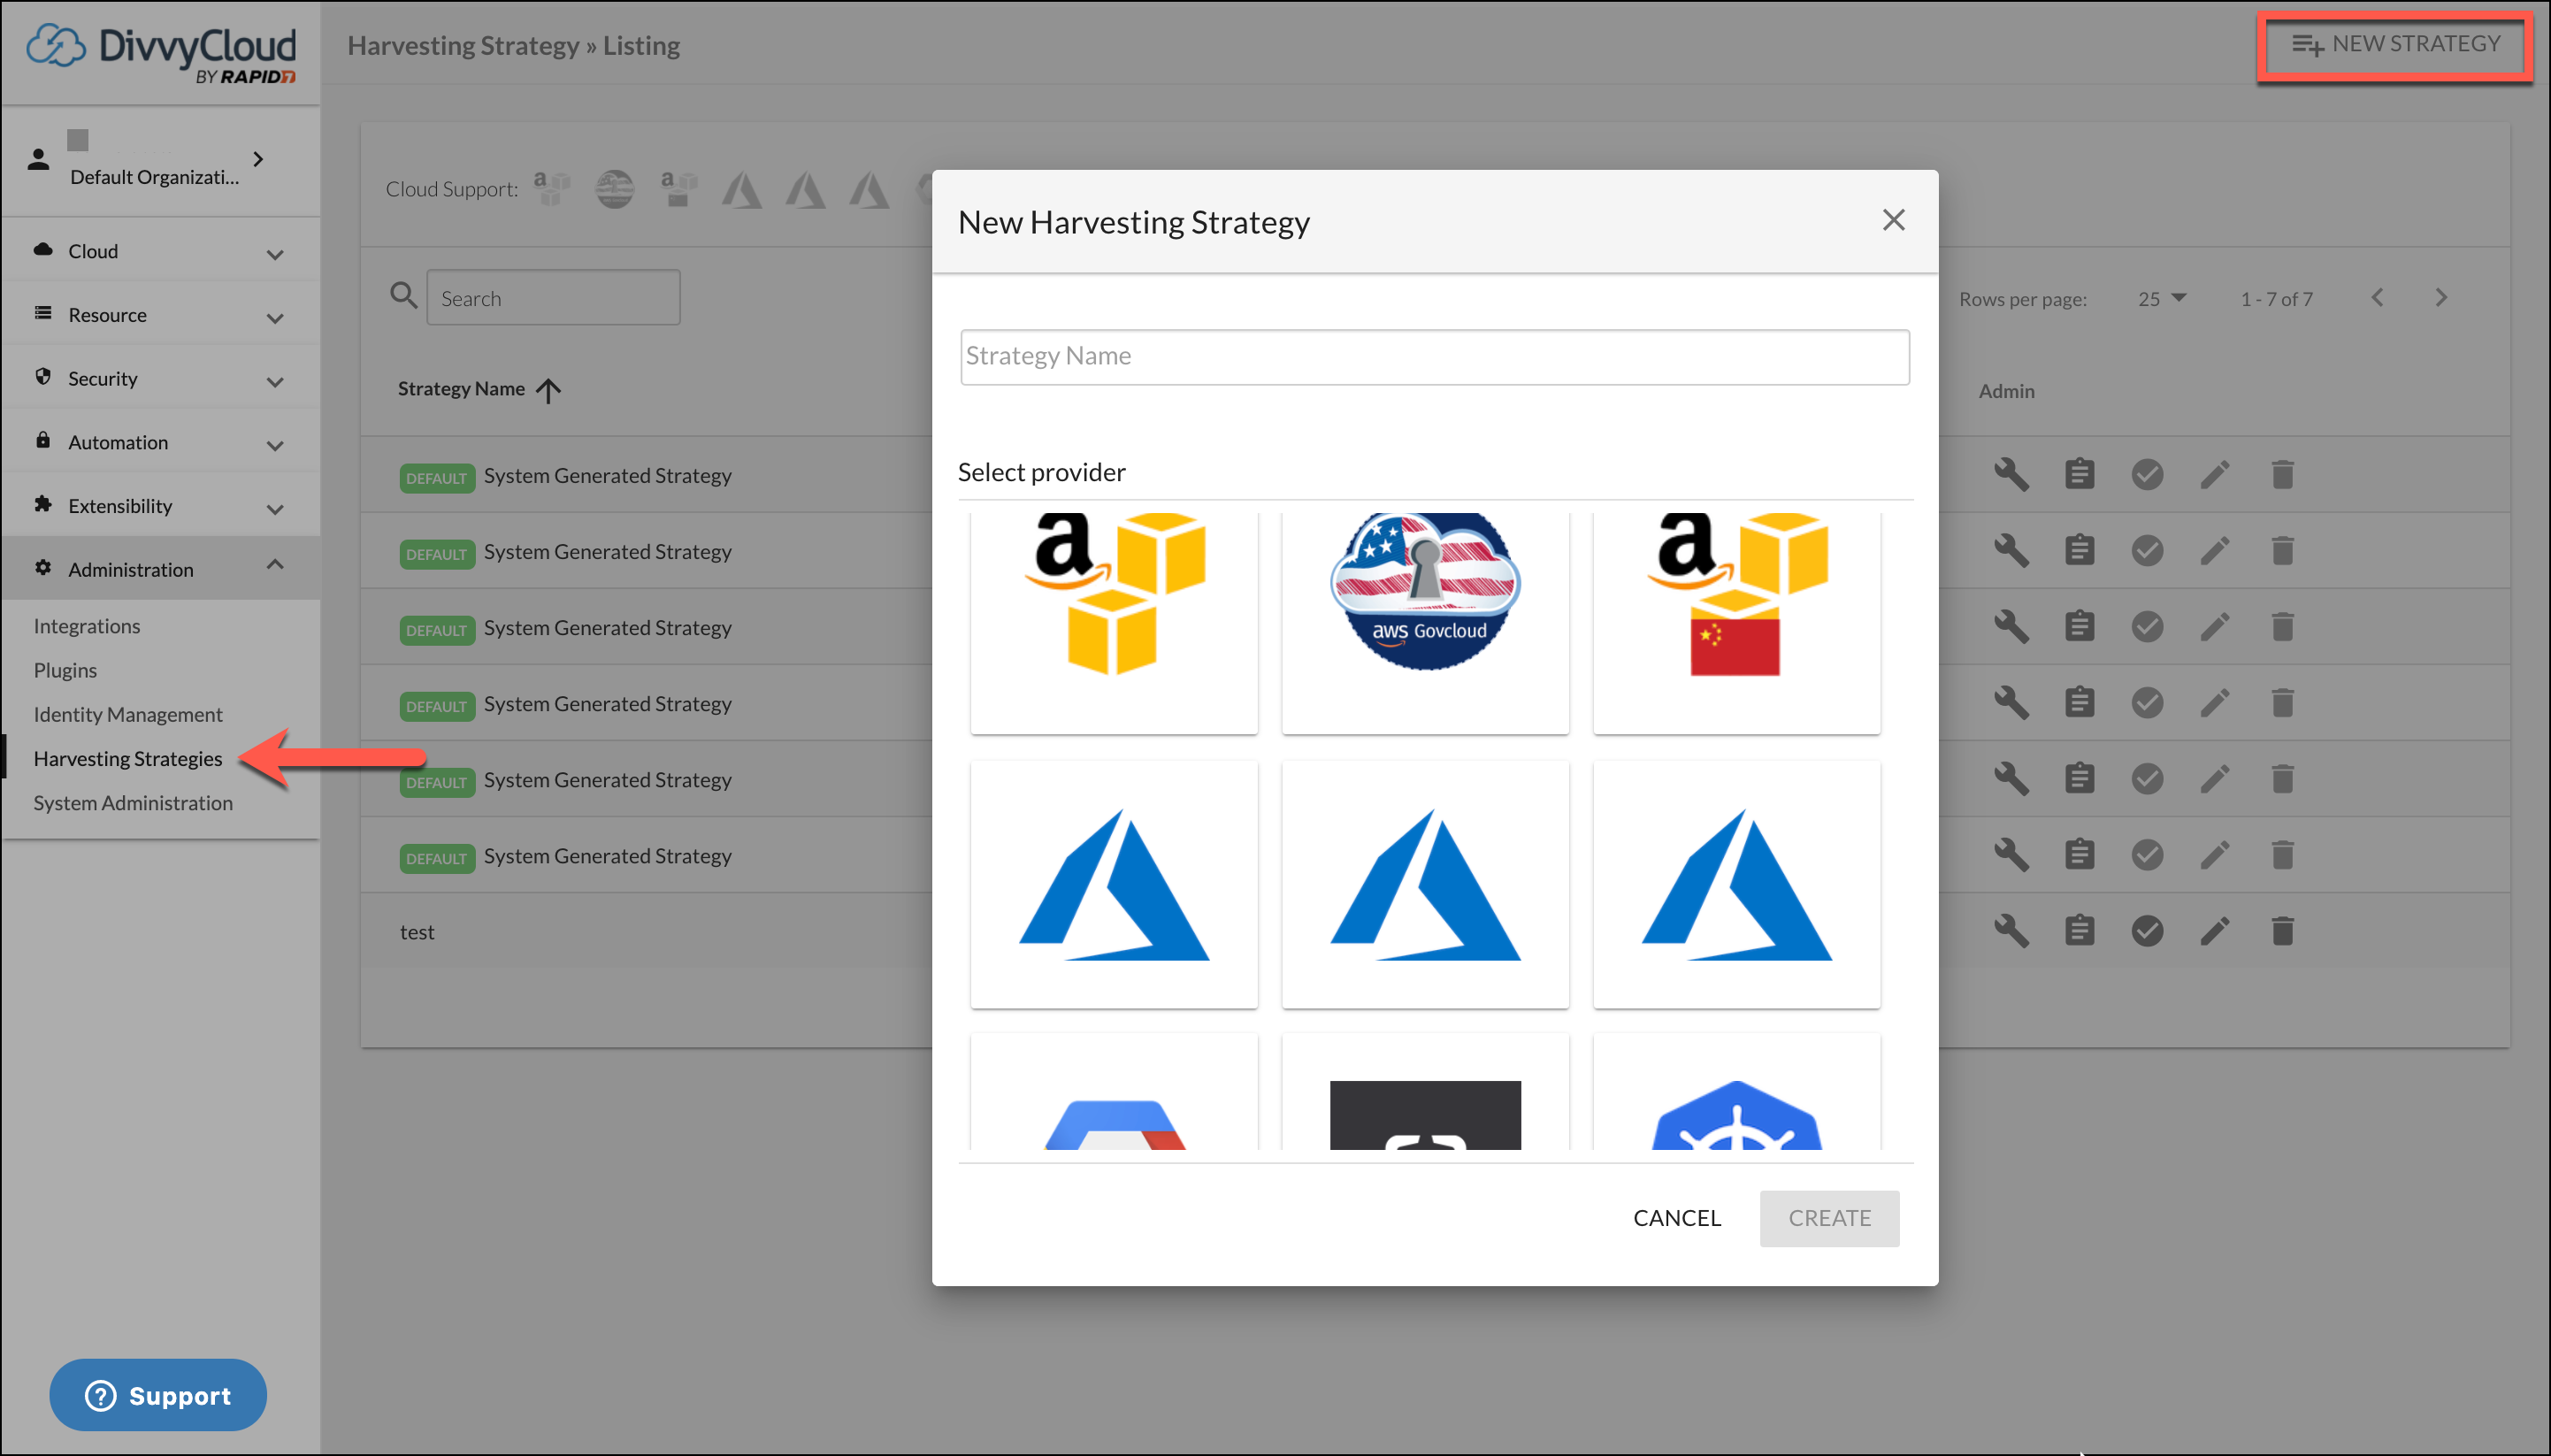Delete the first System Generated Strategy
2551x1456 pixels.
2282,474
